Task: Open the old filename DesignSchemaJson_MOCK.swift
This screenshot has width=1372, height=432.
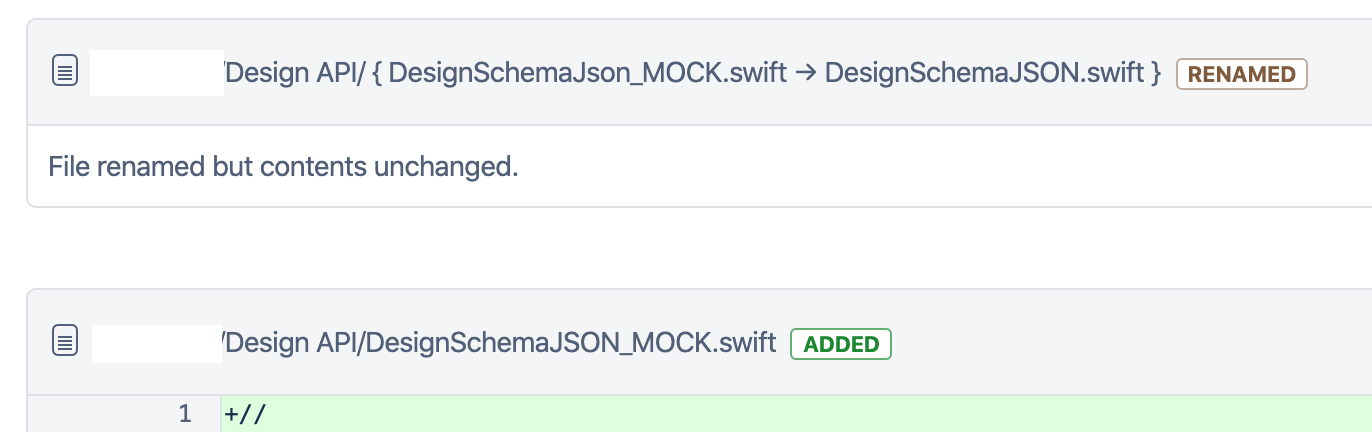Action: coord(587,73)
